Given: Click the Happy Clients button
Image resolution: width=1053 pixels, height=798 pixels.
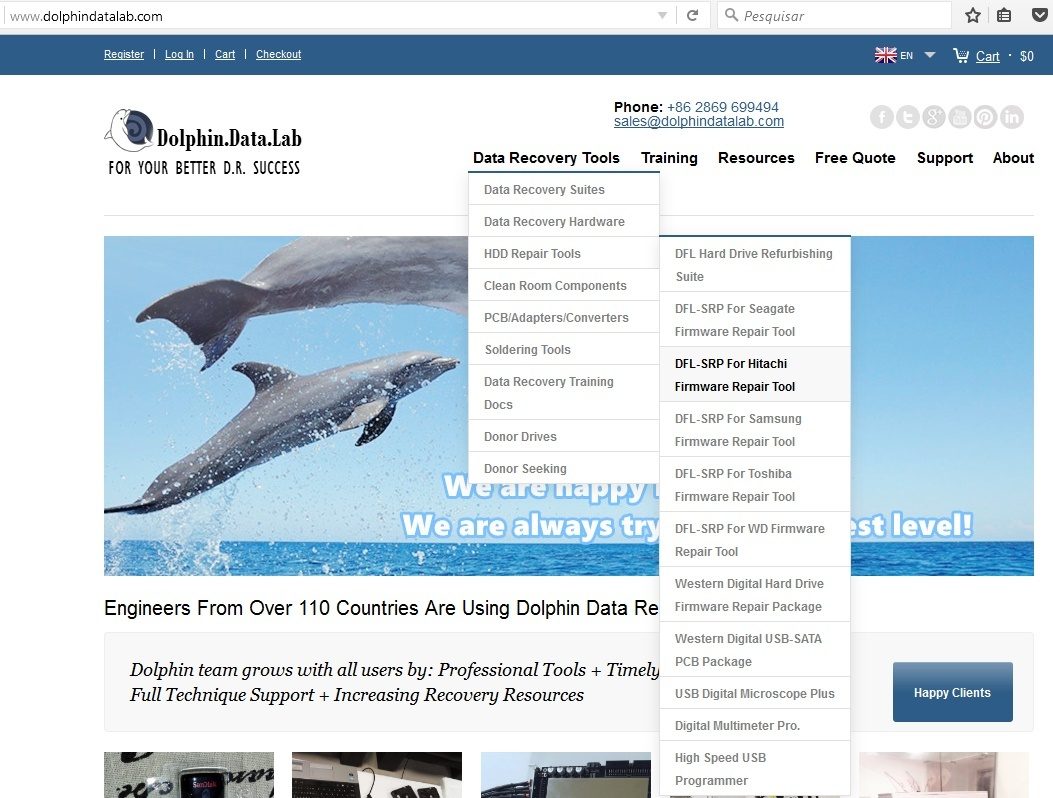Looking at the screenshot, I should click(952, 692).
